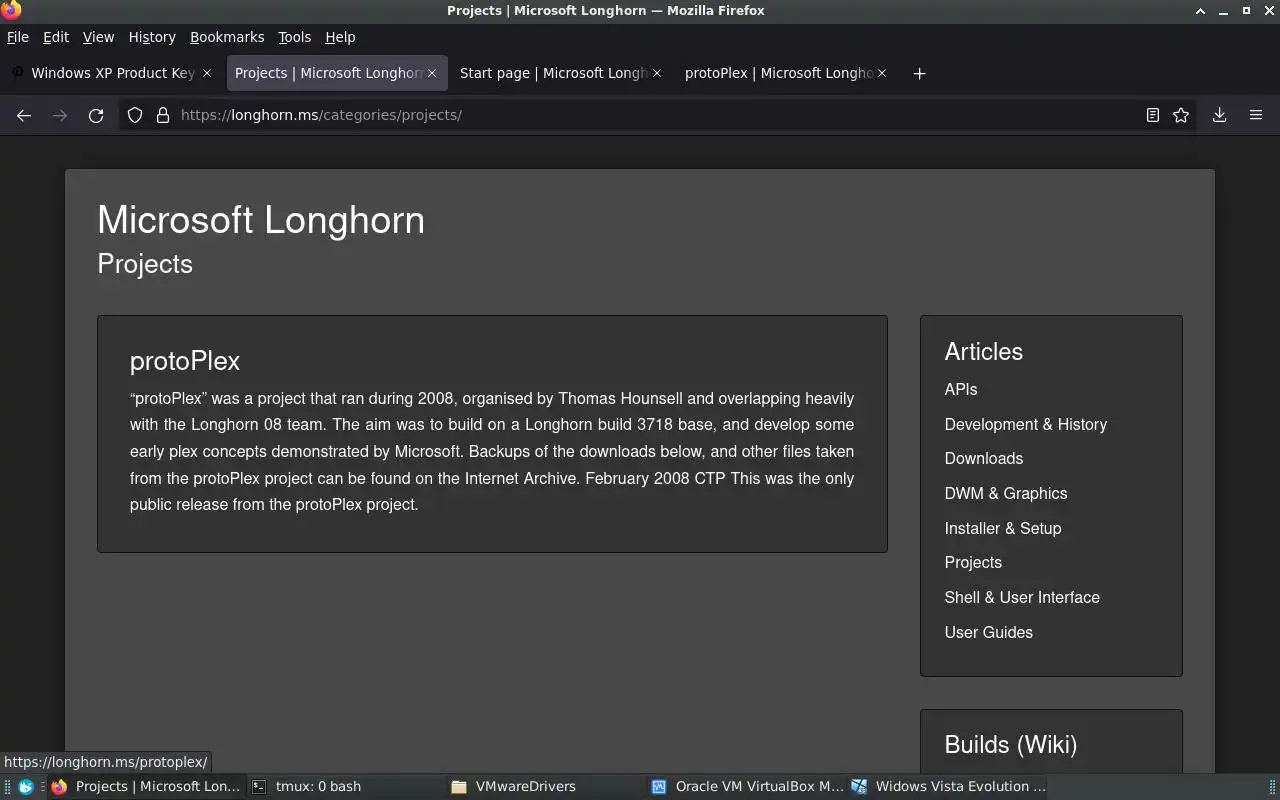Viewport: 1280px width, 800px height.
Task: Open the Bookmarks menu
Action: [227, 37]
